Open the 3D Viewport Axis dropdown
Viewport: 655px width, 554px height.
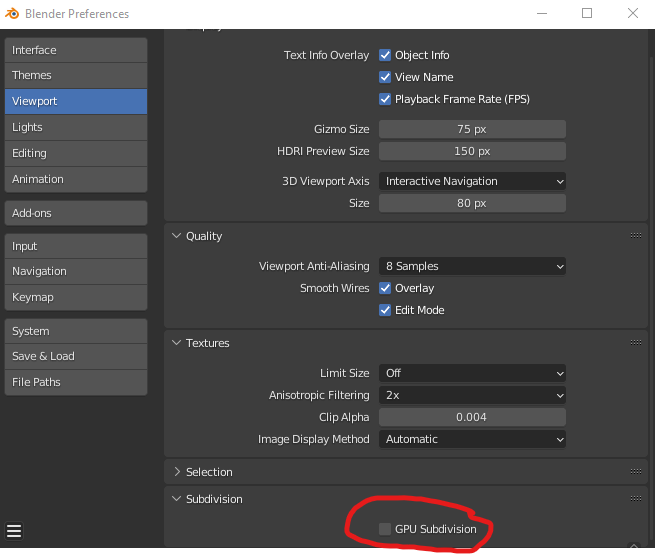coord(471,181)
